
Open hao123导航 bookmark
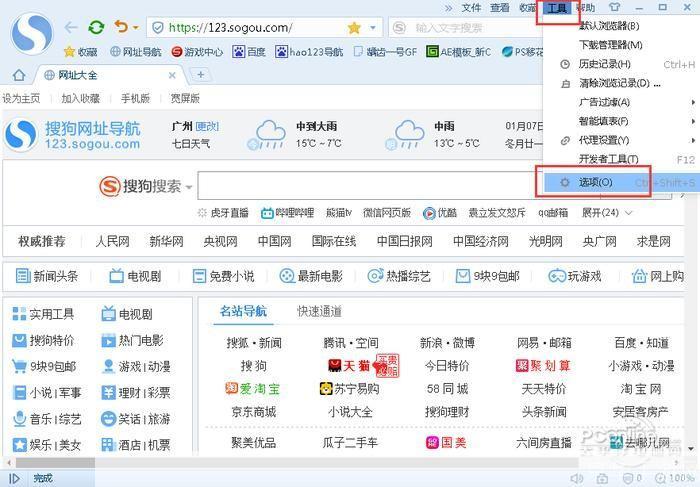tap(309, 52)
